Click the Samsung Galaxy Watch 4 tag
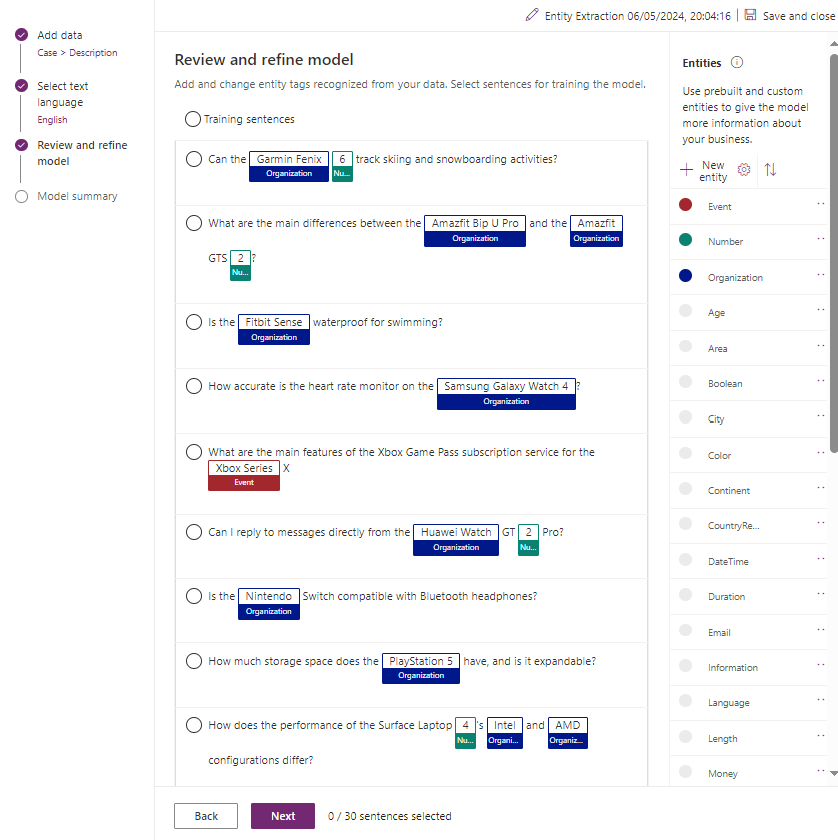 (506, 394)
